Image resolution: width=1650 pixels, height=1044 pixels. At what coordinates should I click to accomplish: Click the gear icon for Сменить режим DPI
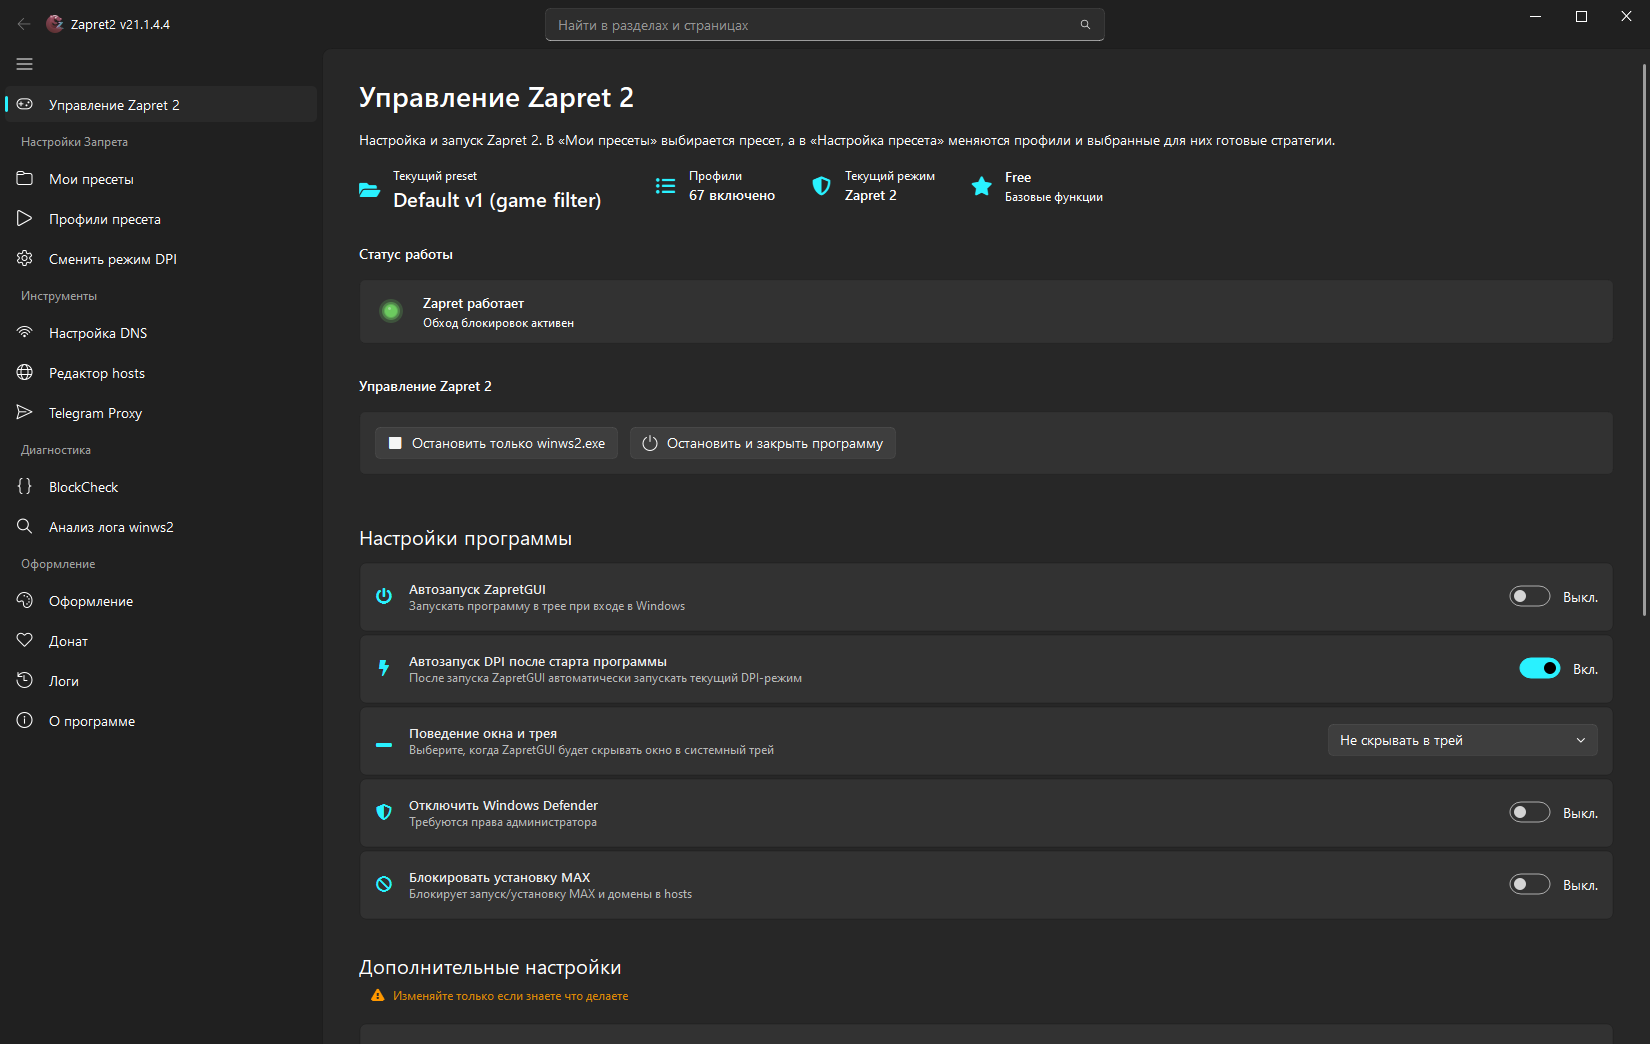click(25, 258)
